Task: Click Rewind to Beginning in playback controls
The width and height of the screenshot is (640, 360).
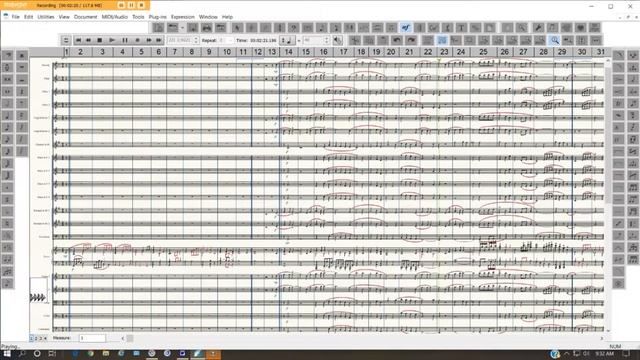Action: pyautogui.click(x=78, y=40)
